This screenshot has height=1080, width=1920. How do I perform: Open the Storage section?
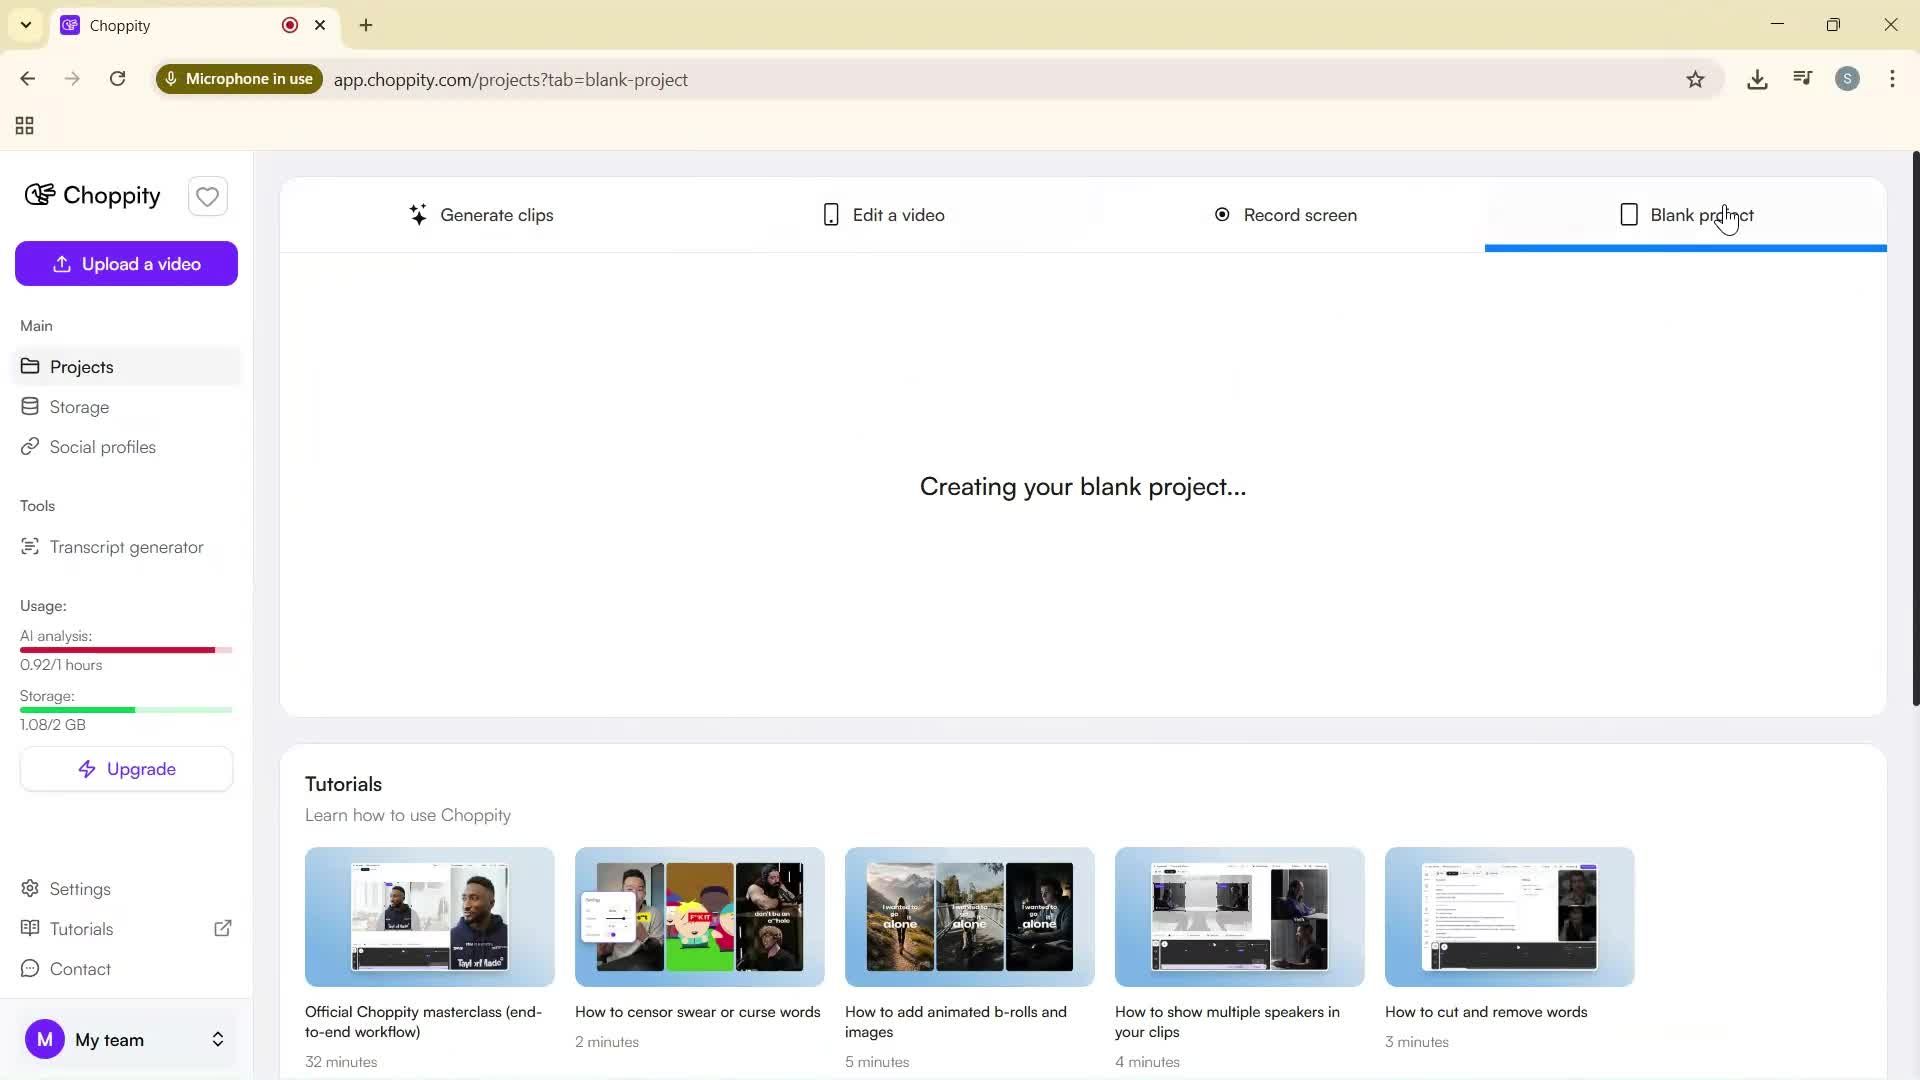pos(79,406)
